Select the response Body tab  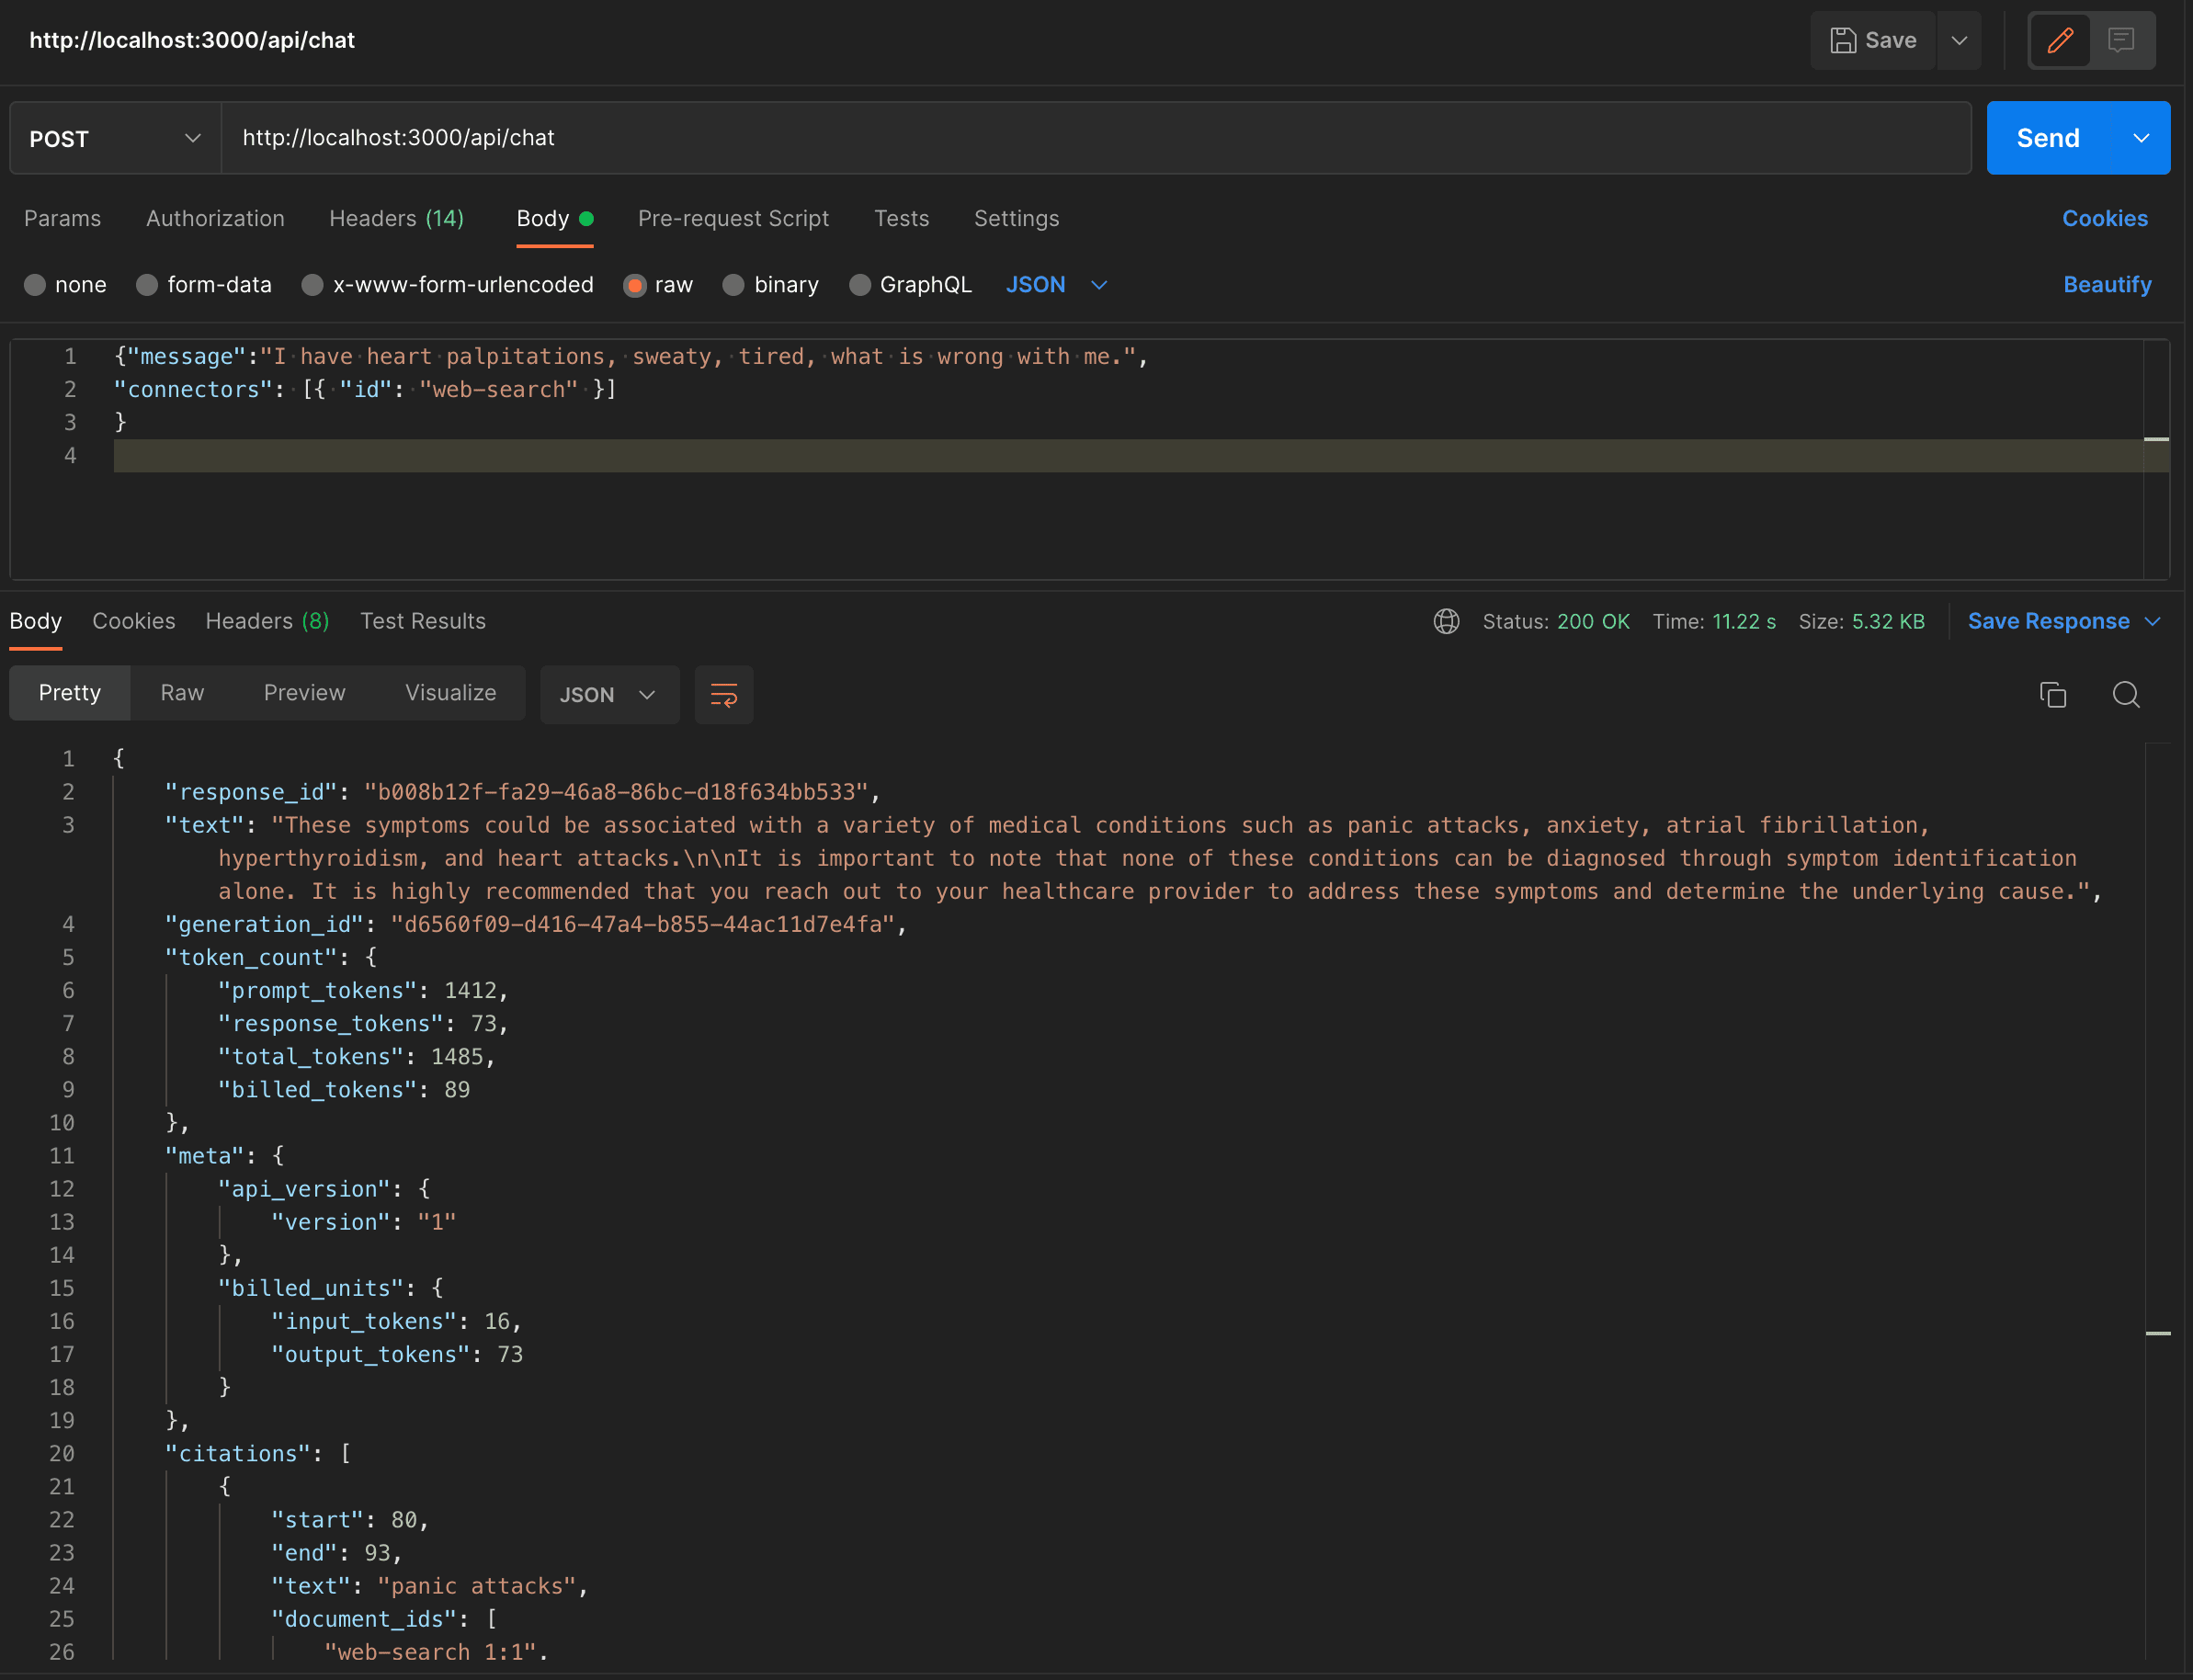36,621
